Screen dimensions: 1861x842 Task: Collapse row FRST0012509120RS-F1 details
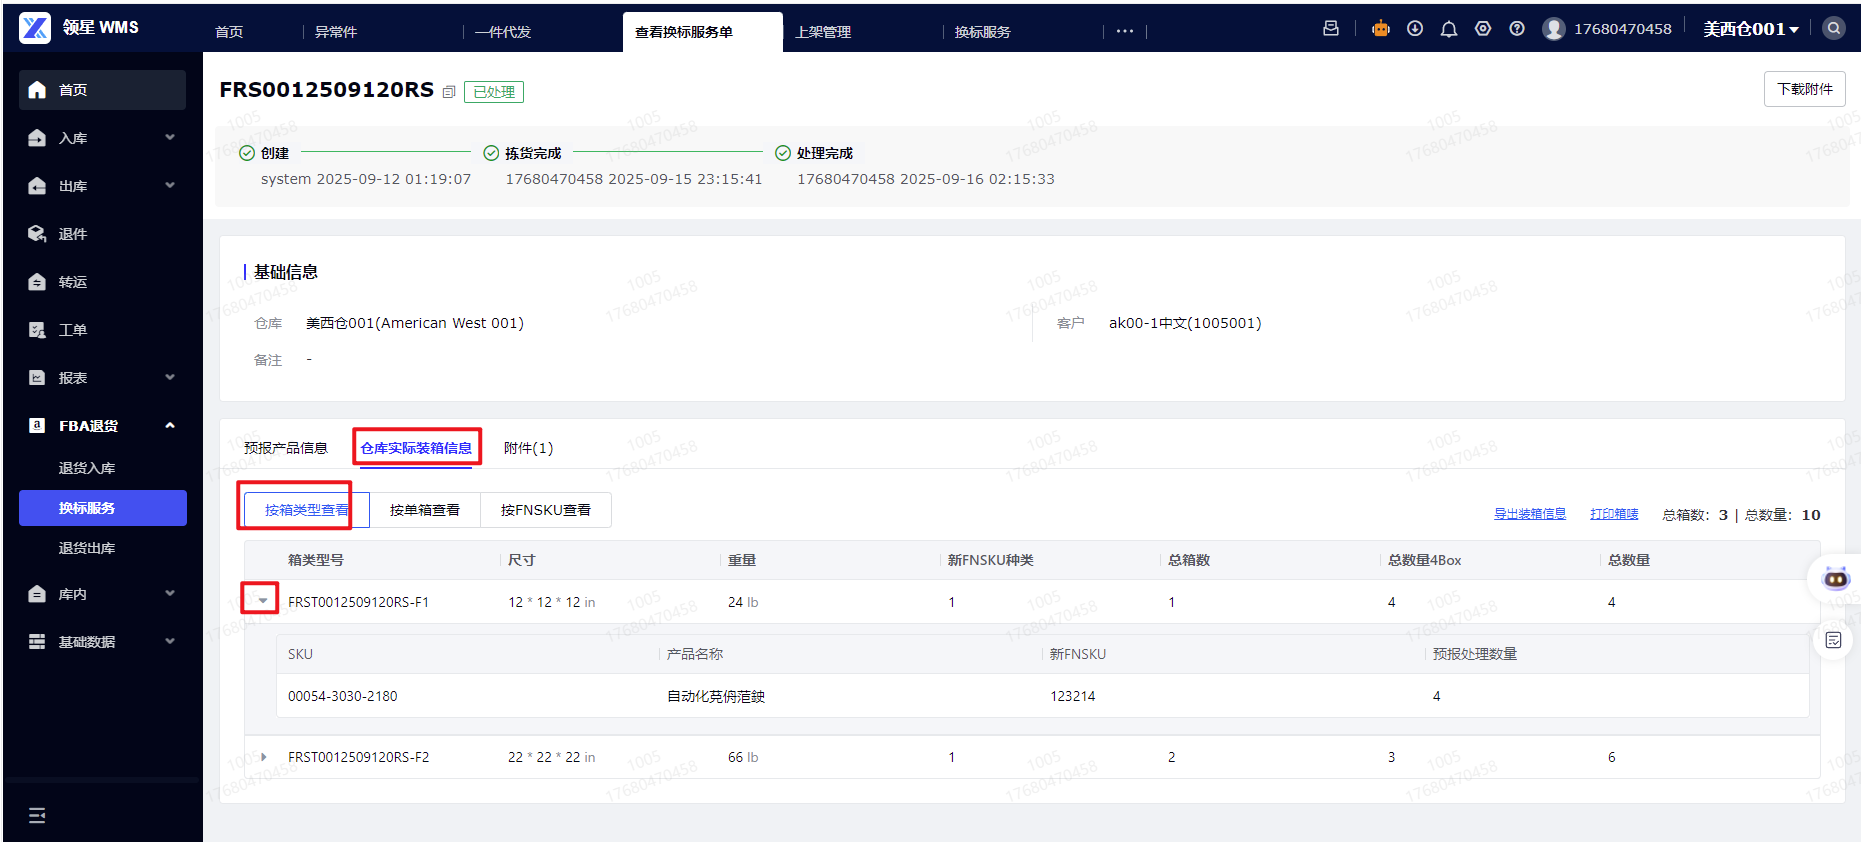[263, 601]
